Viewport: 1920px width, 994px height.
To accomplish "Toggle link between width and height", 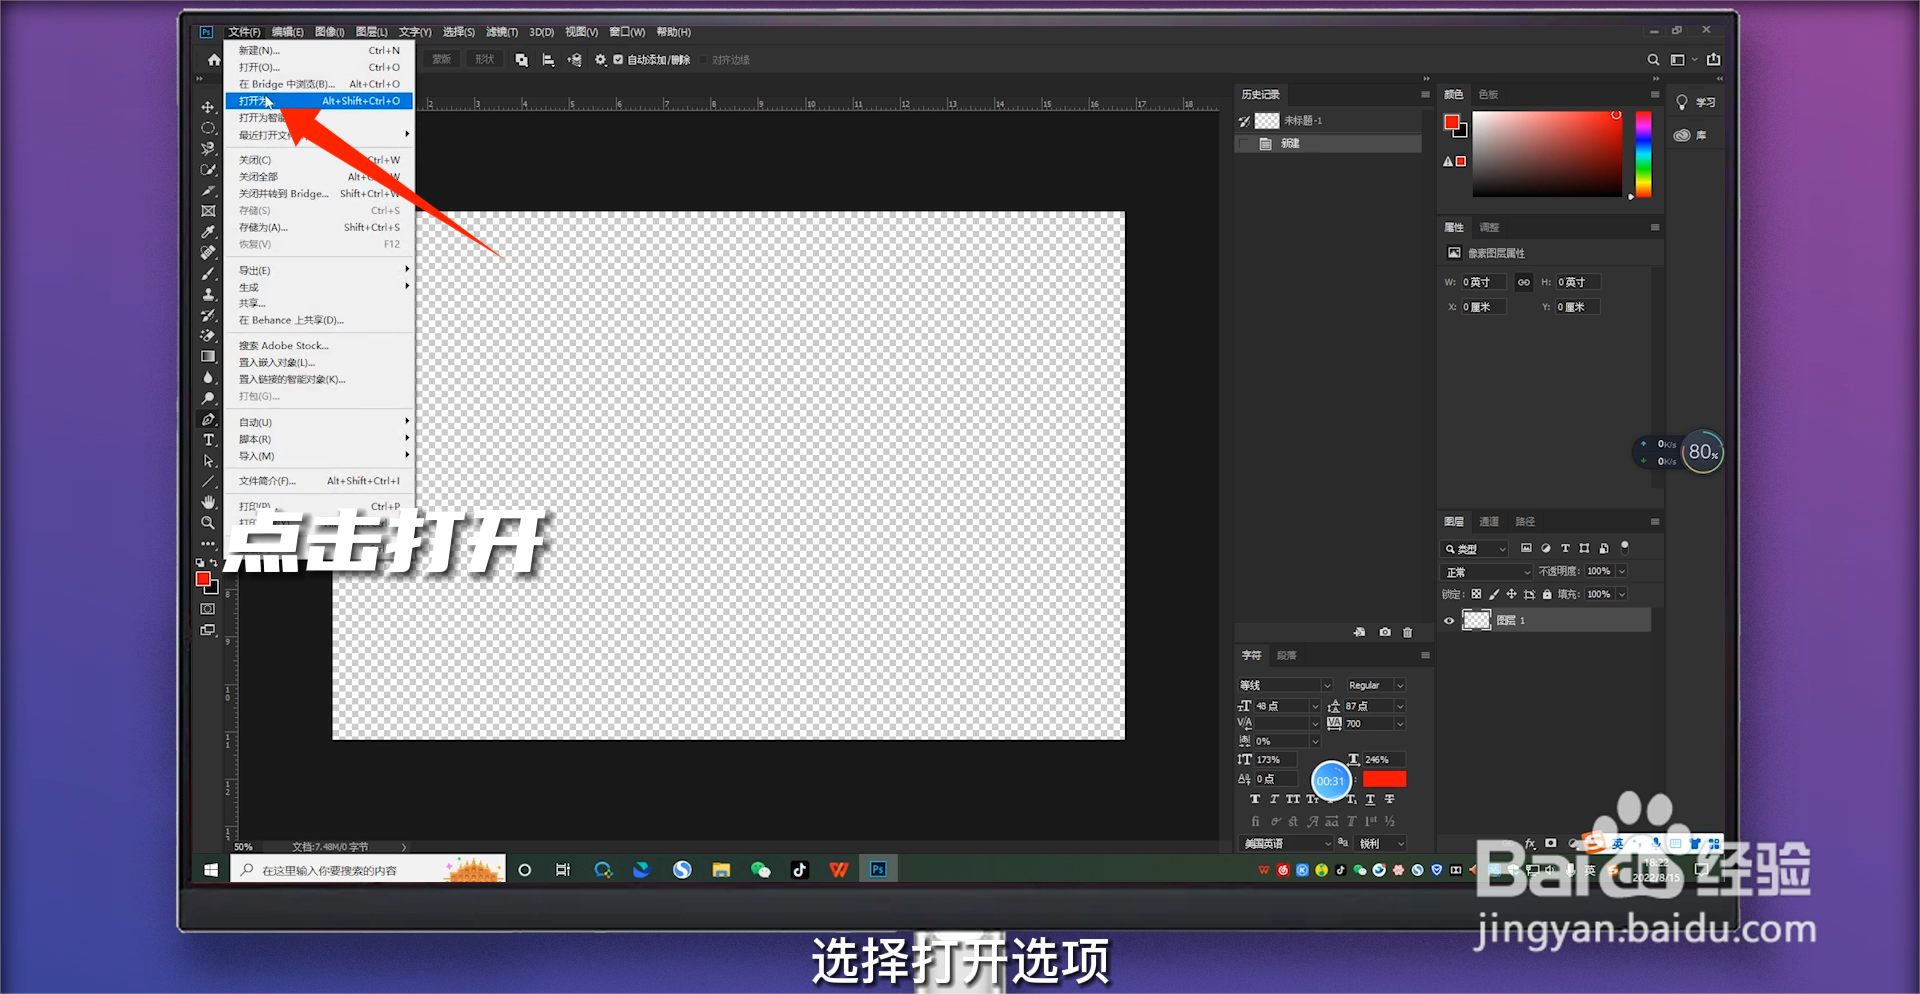I will click(x=1523, y=282).
